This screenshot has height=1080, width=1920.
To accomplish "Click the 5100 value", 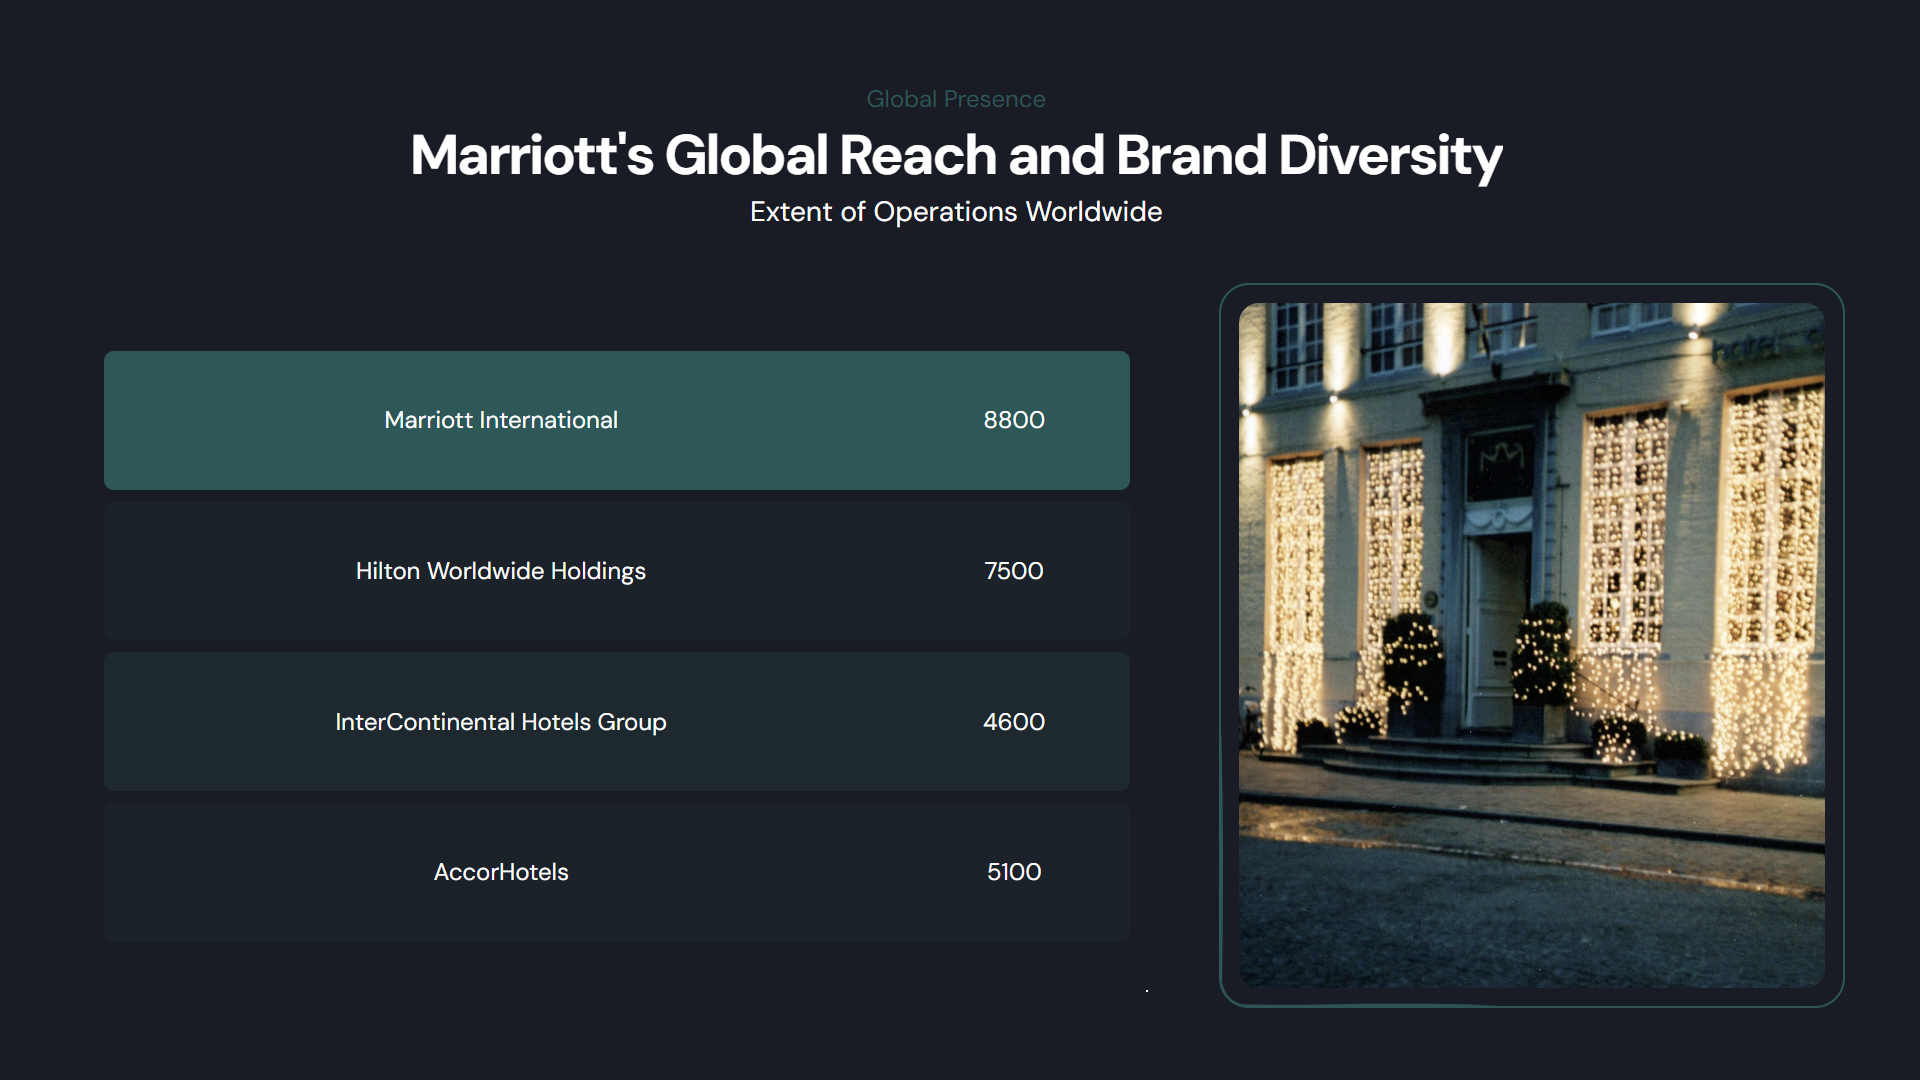I will (1013, 872).
